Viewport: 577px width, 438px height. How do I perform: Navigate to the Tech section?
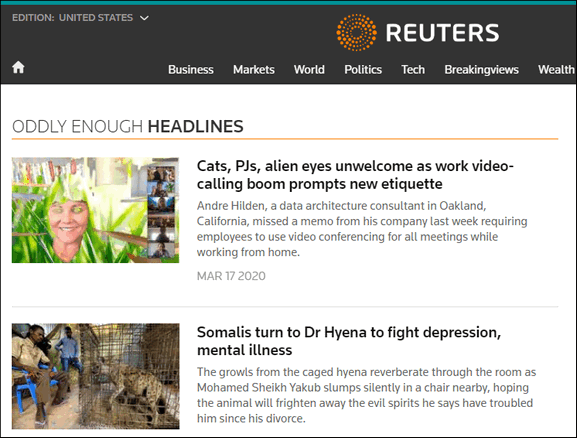pyautogui.click(x=413, y=70)
